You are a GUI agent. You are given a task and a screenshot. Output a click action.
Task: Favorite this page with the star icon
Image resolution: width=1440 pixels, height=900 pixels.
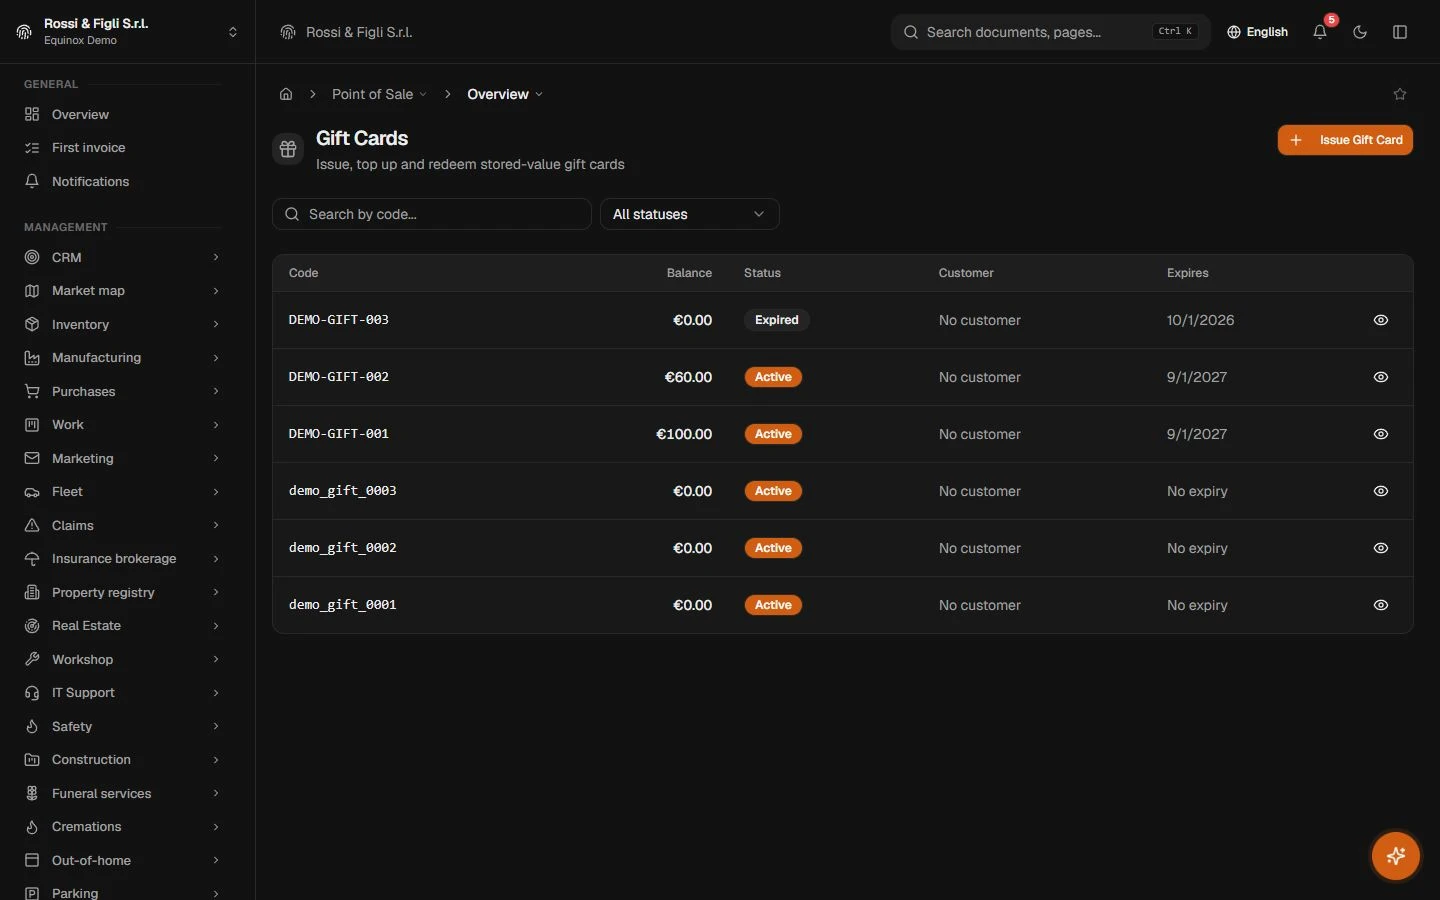pos(1400,94)
